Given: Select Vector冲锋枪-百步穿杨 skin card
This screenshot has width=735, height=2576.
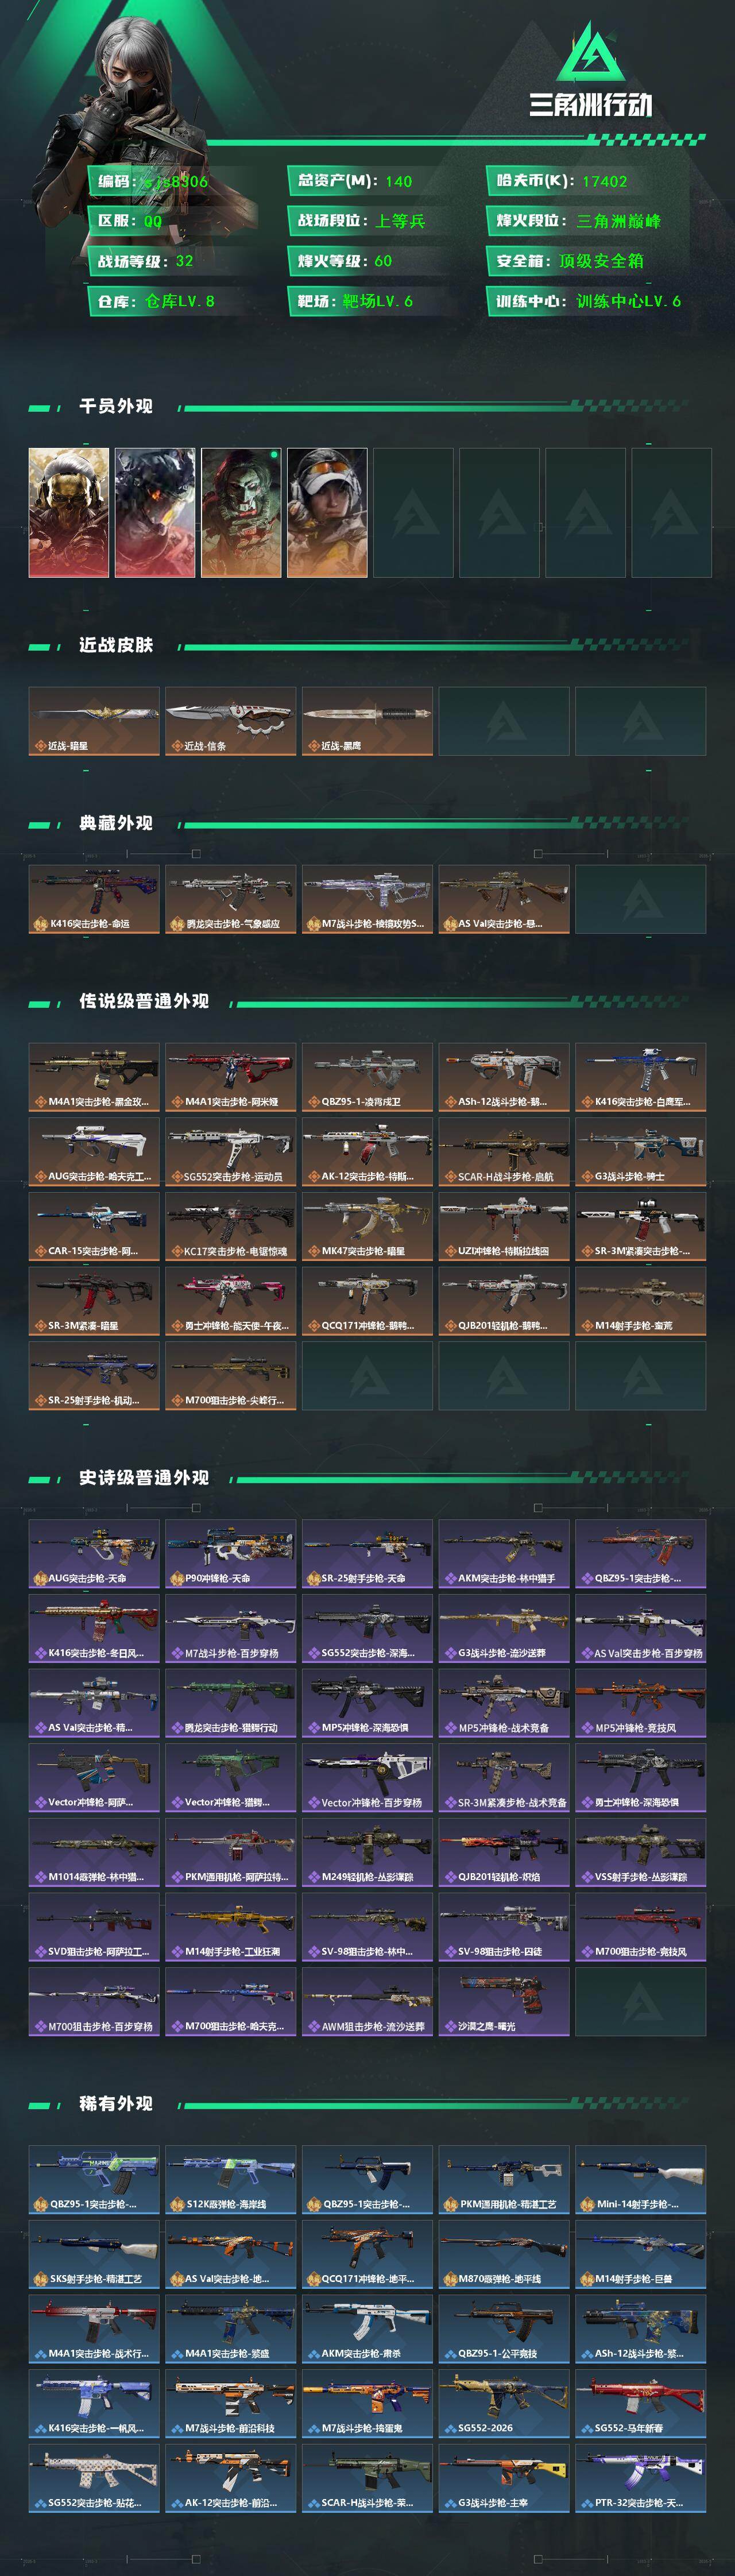Looking at the screenshot, I should tap(367, 1777).
